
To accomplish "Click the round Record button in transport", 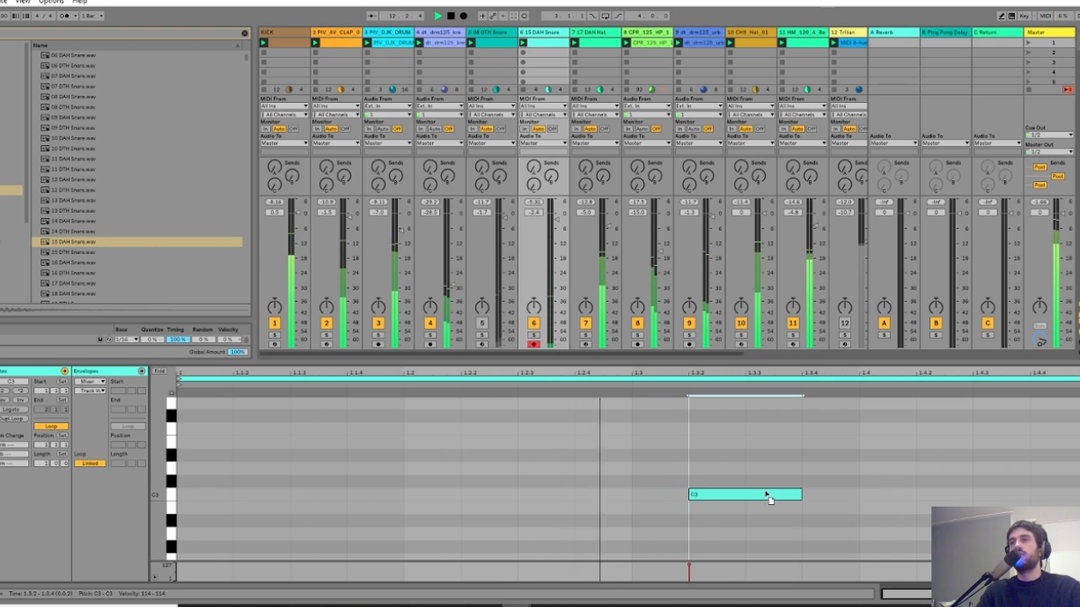I will (463, 16).
